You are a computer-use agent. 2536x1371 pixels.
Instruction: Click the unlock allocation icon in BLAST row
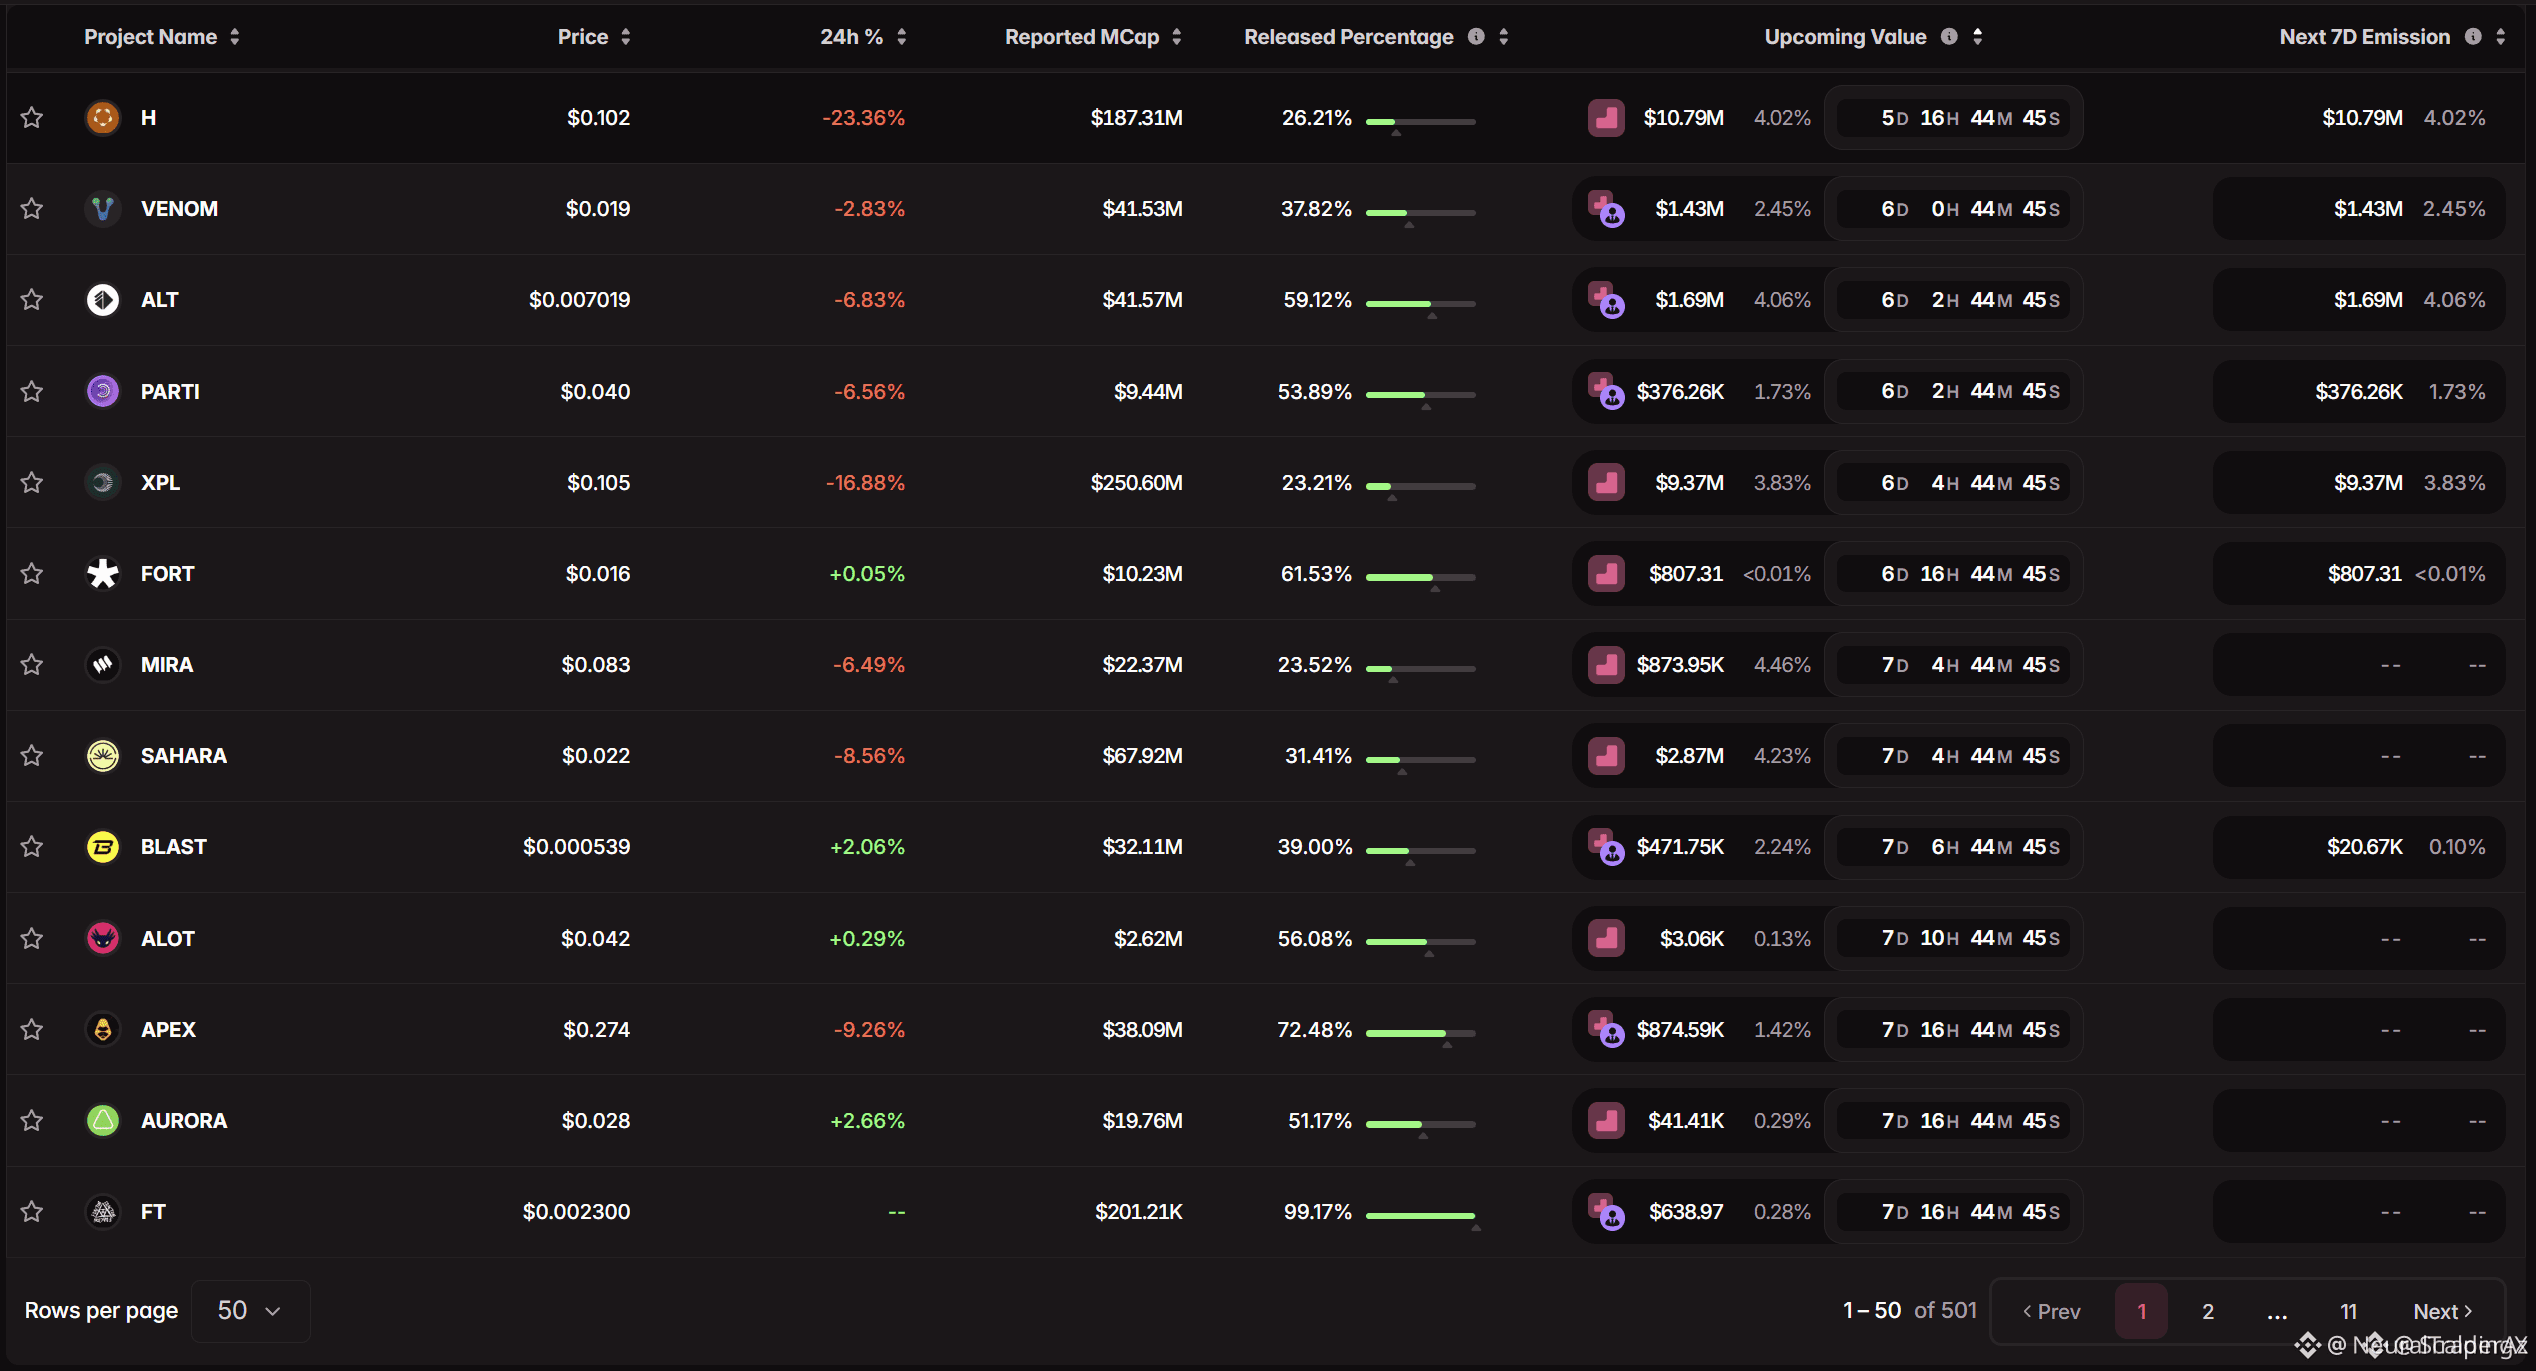tap(1606, 847)
